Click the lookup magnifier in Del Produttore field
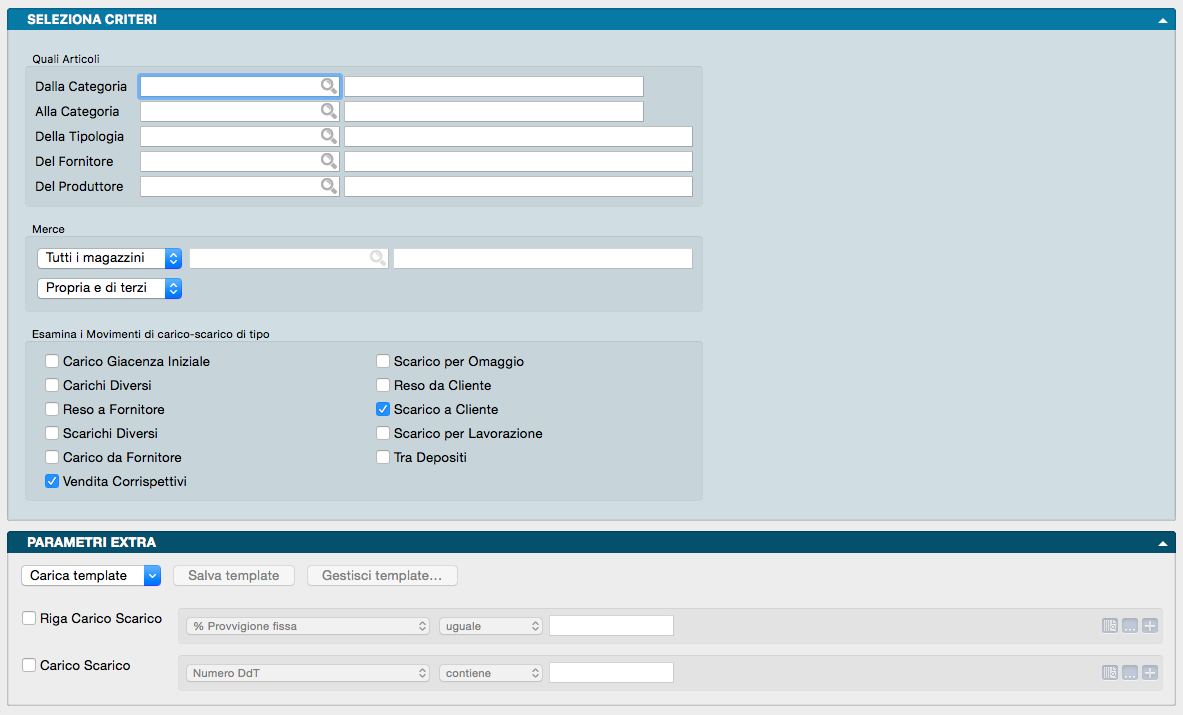 coord(328,186)
